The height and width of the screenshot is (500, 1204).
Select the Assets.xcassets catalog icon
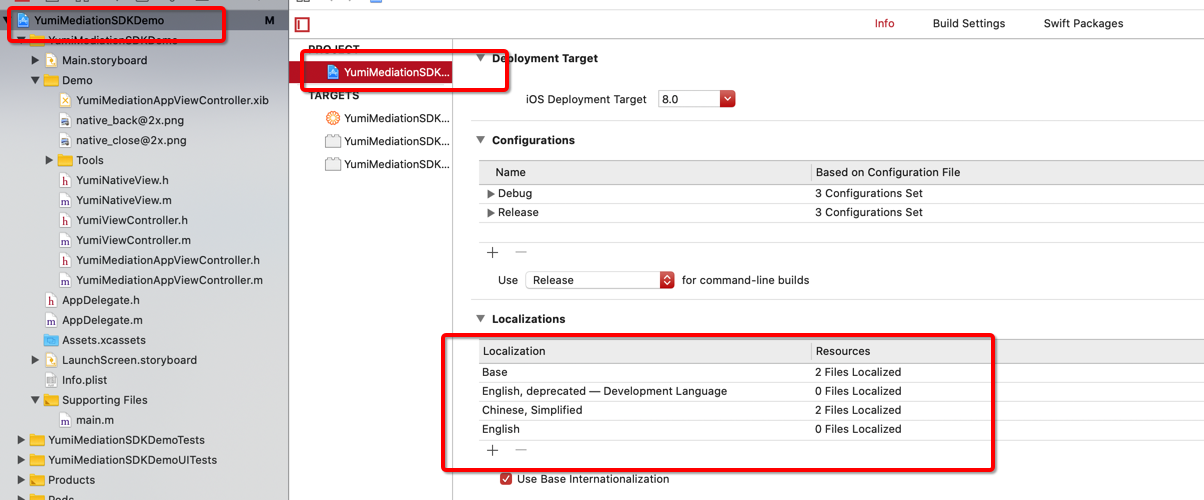52,340
